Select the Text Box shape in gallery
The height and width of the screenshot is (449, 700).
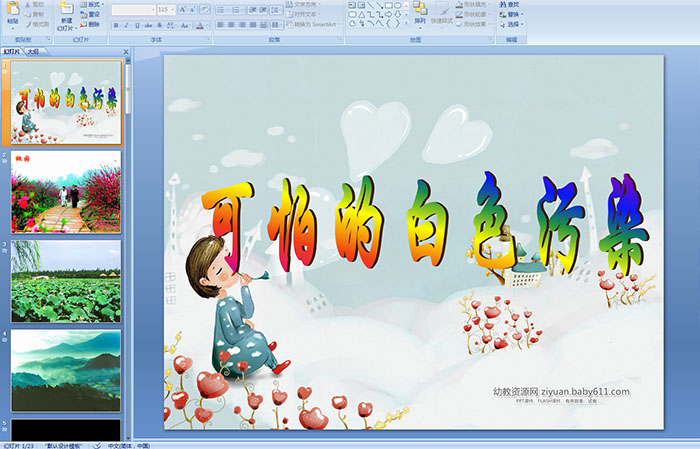coord(352,5)
